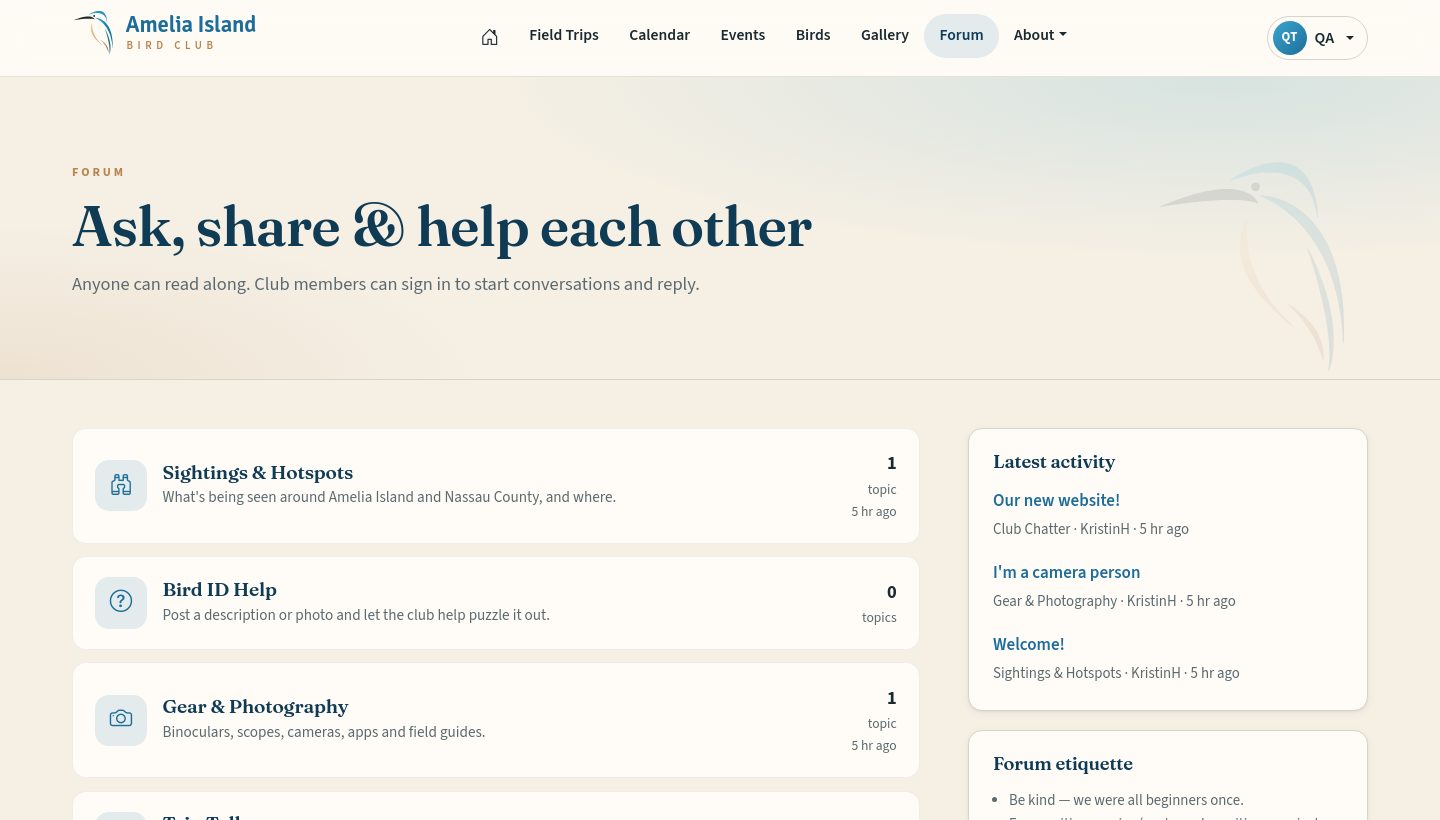Click the Gear & Photography camera icon
1440x820 pixels.
coord(121,719)
